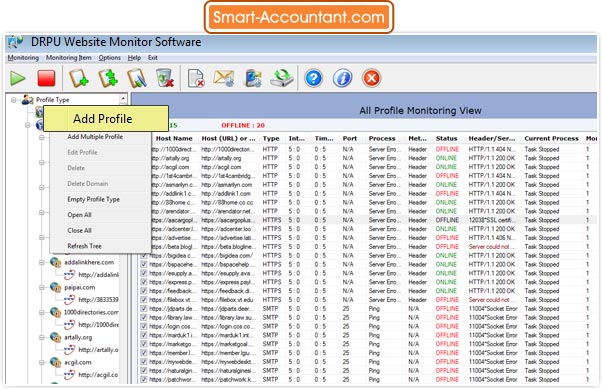Sort by the Current Process column header

click(x=551, y=138)
